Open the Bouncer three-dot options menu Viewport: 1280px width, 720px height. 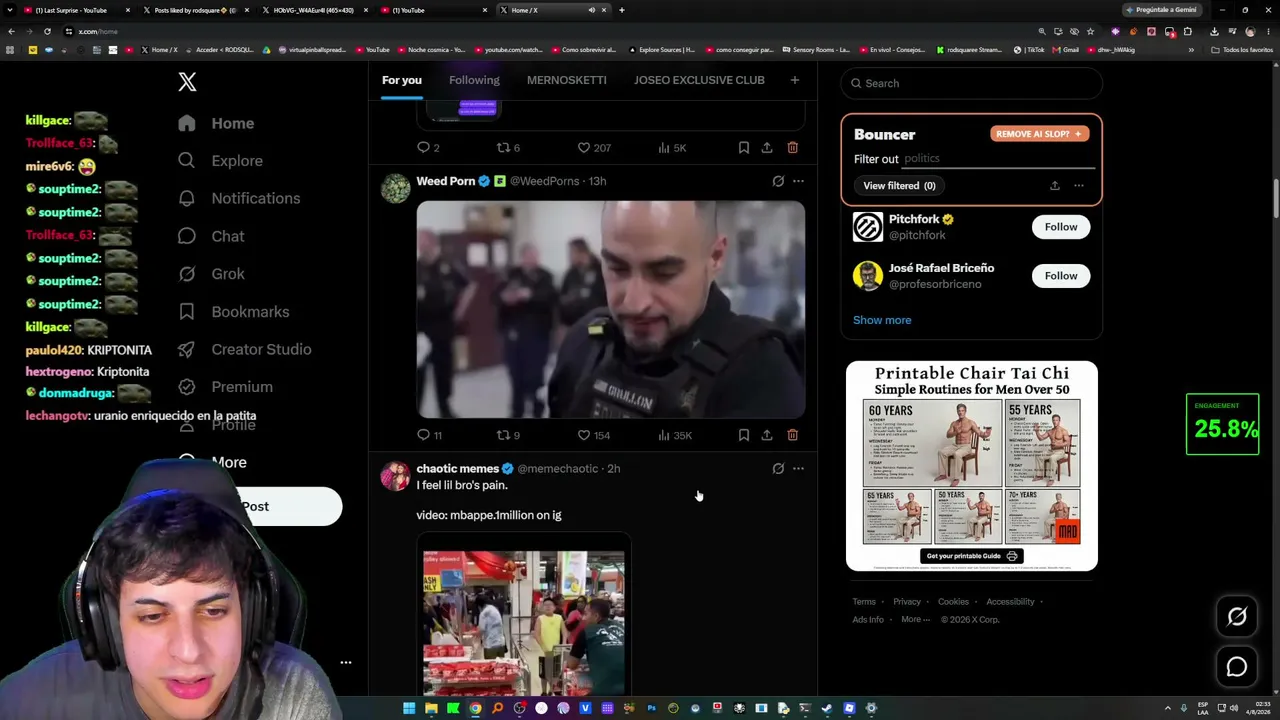click(1078, 186)
